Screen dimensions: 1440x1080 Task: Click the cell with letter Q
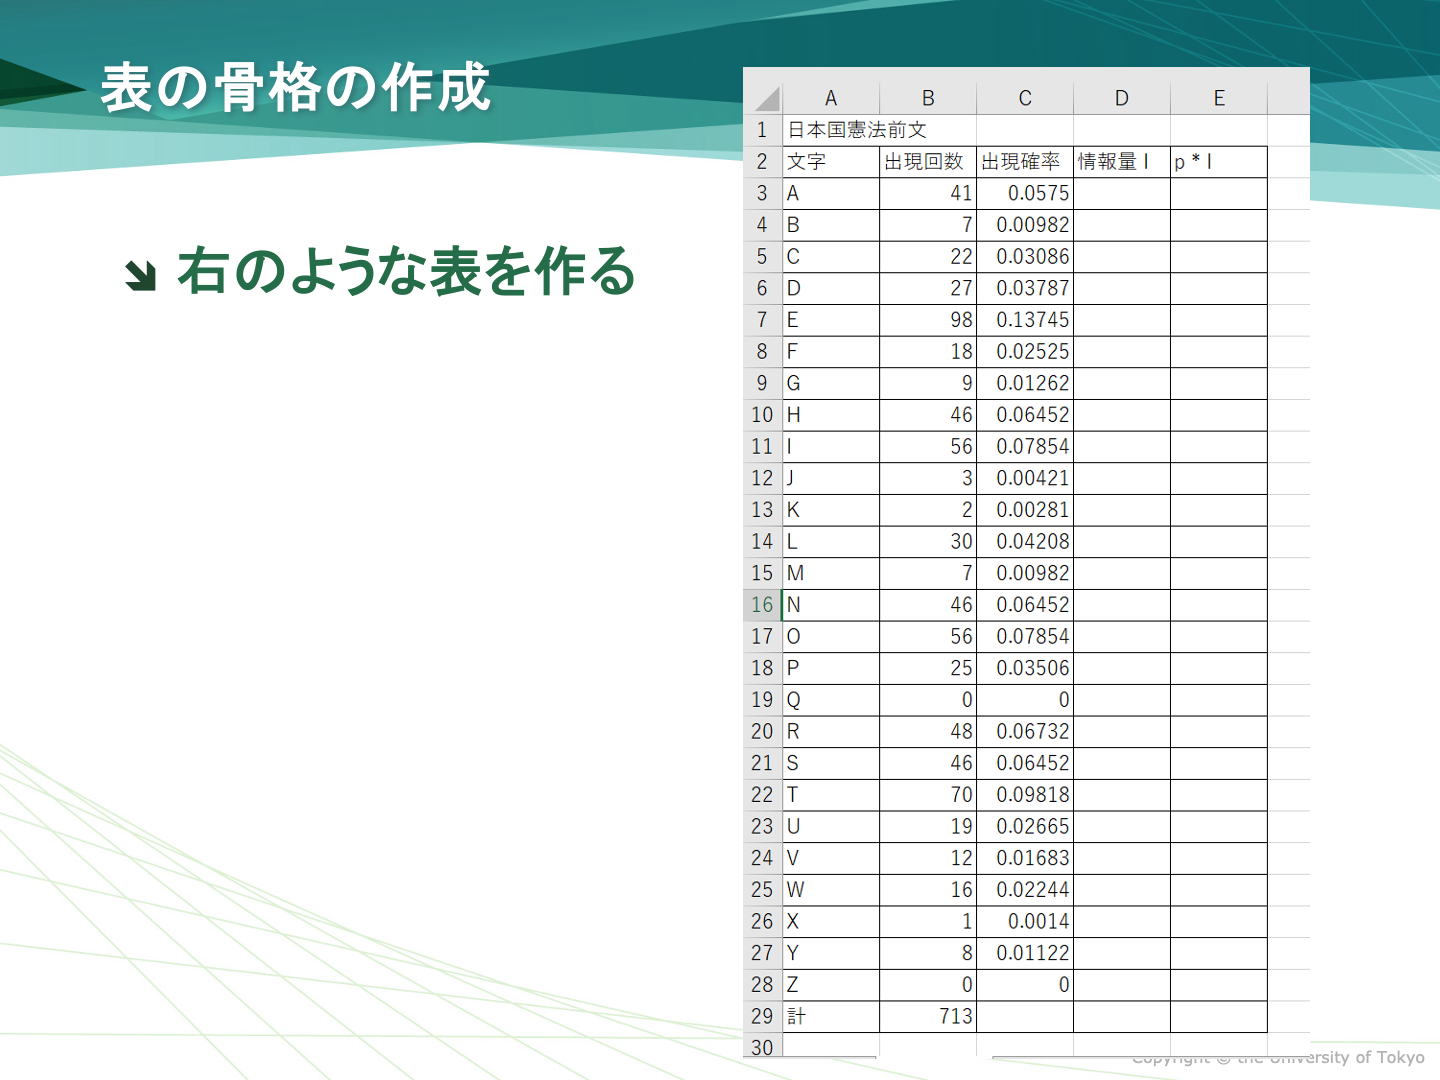point(831,700)
